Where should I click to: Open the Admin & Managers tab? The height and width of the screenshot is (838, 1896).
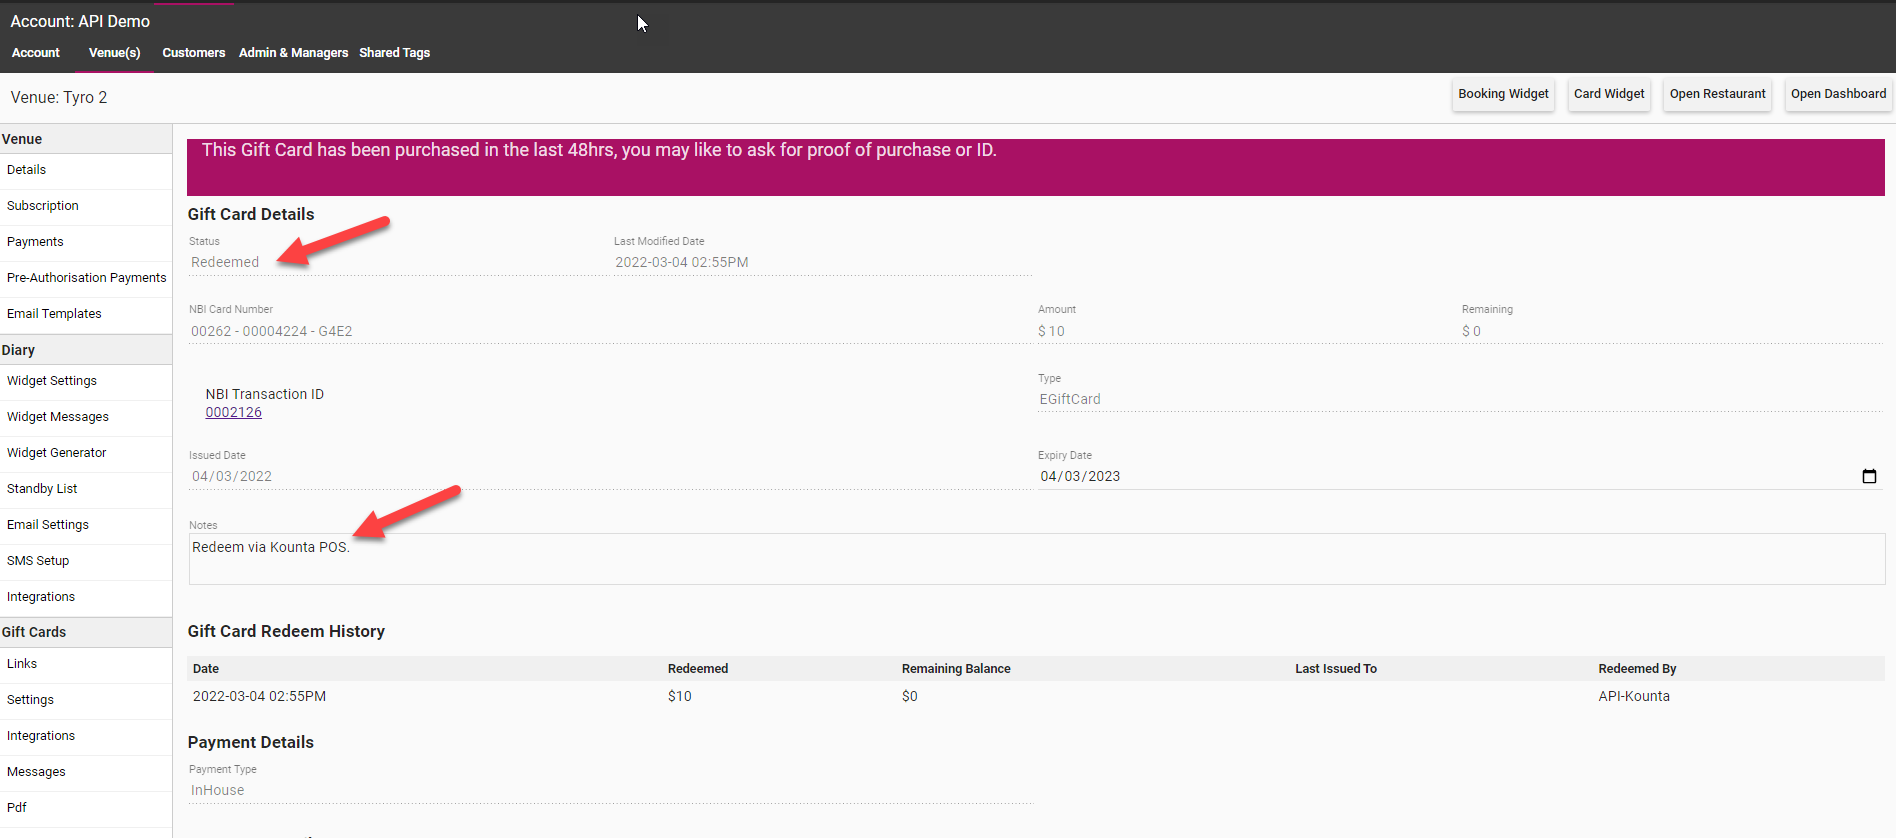point(293,53)
